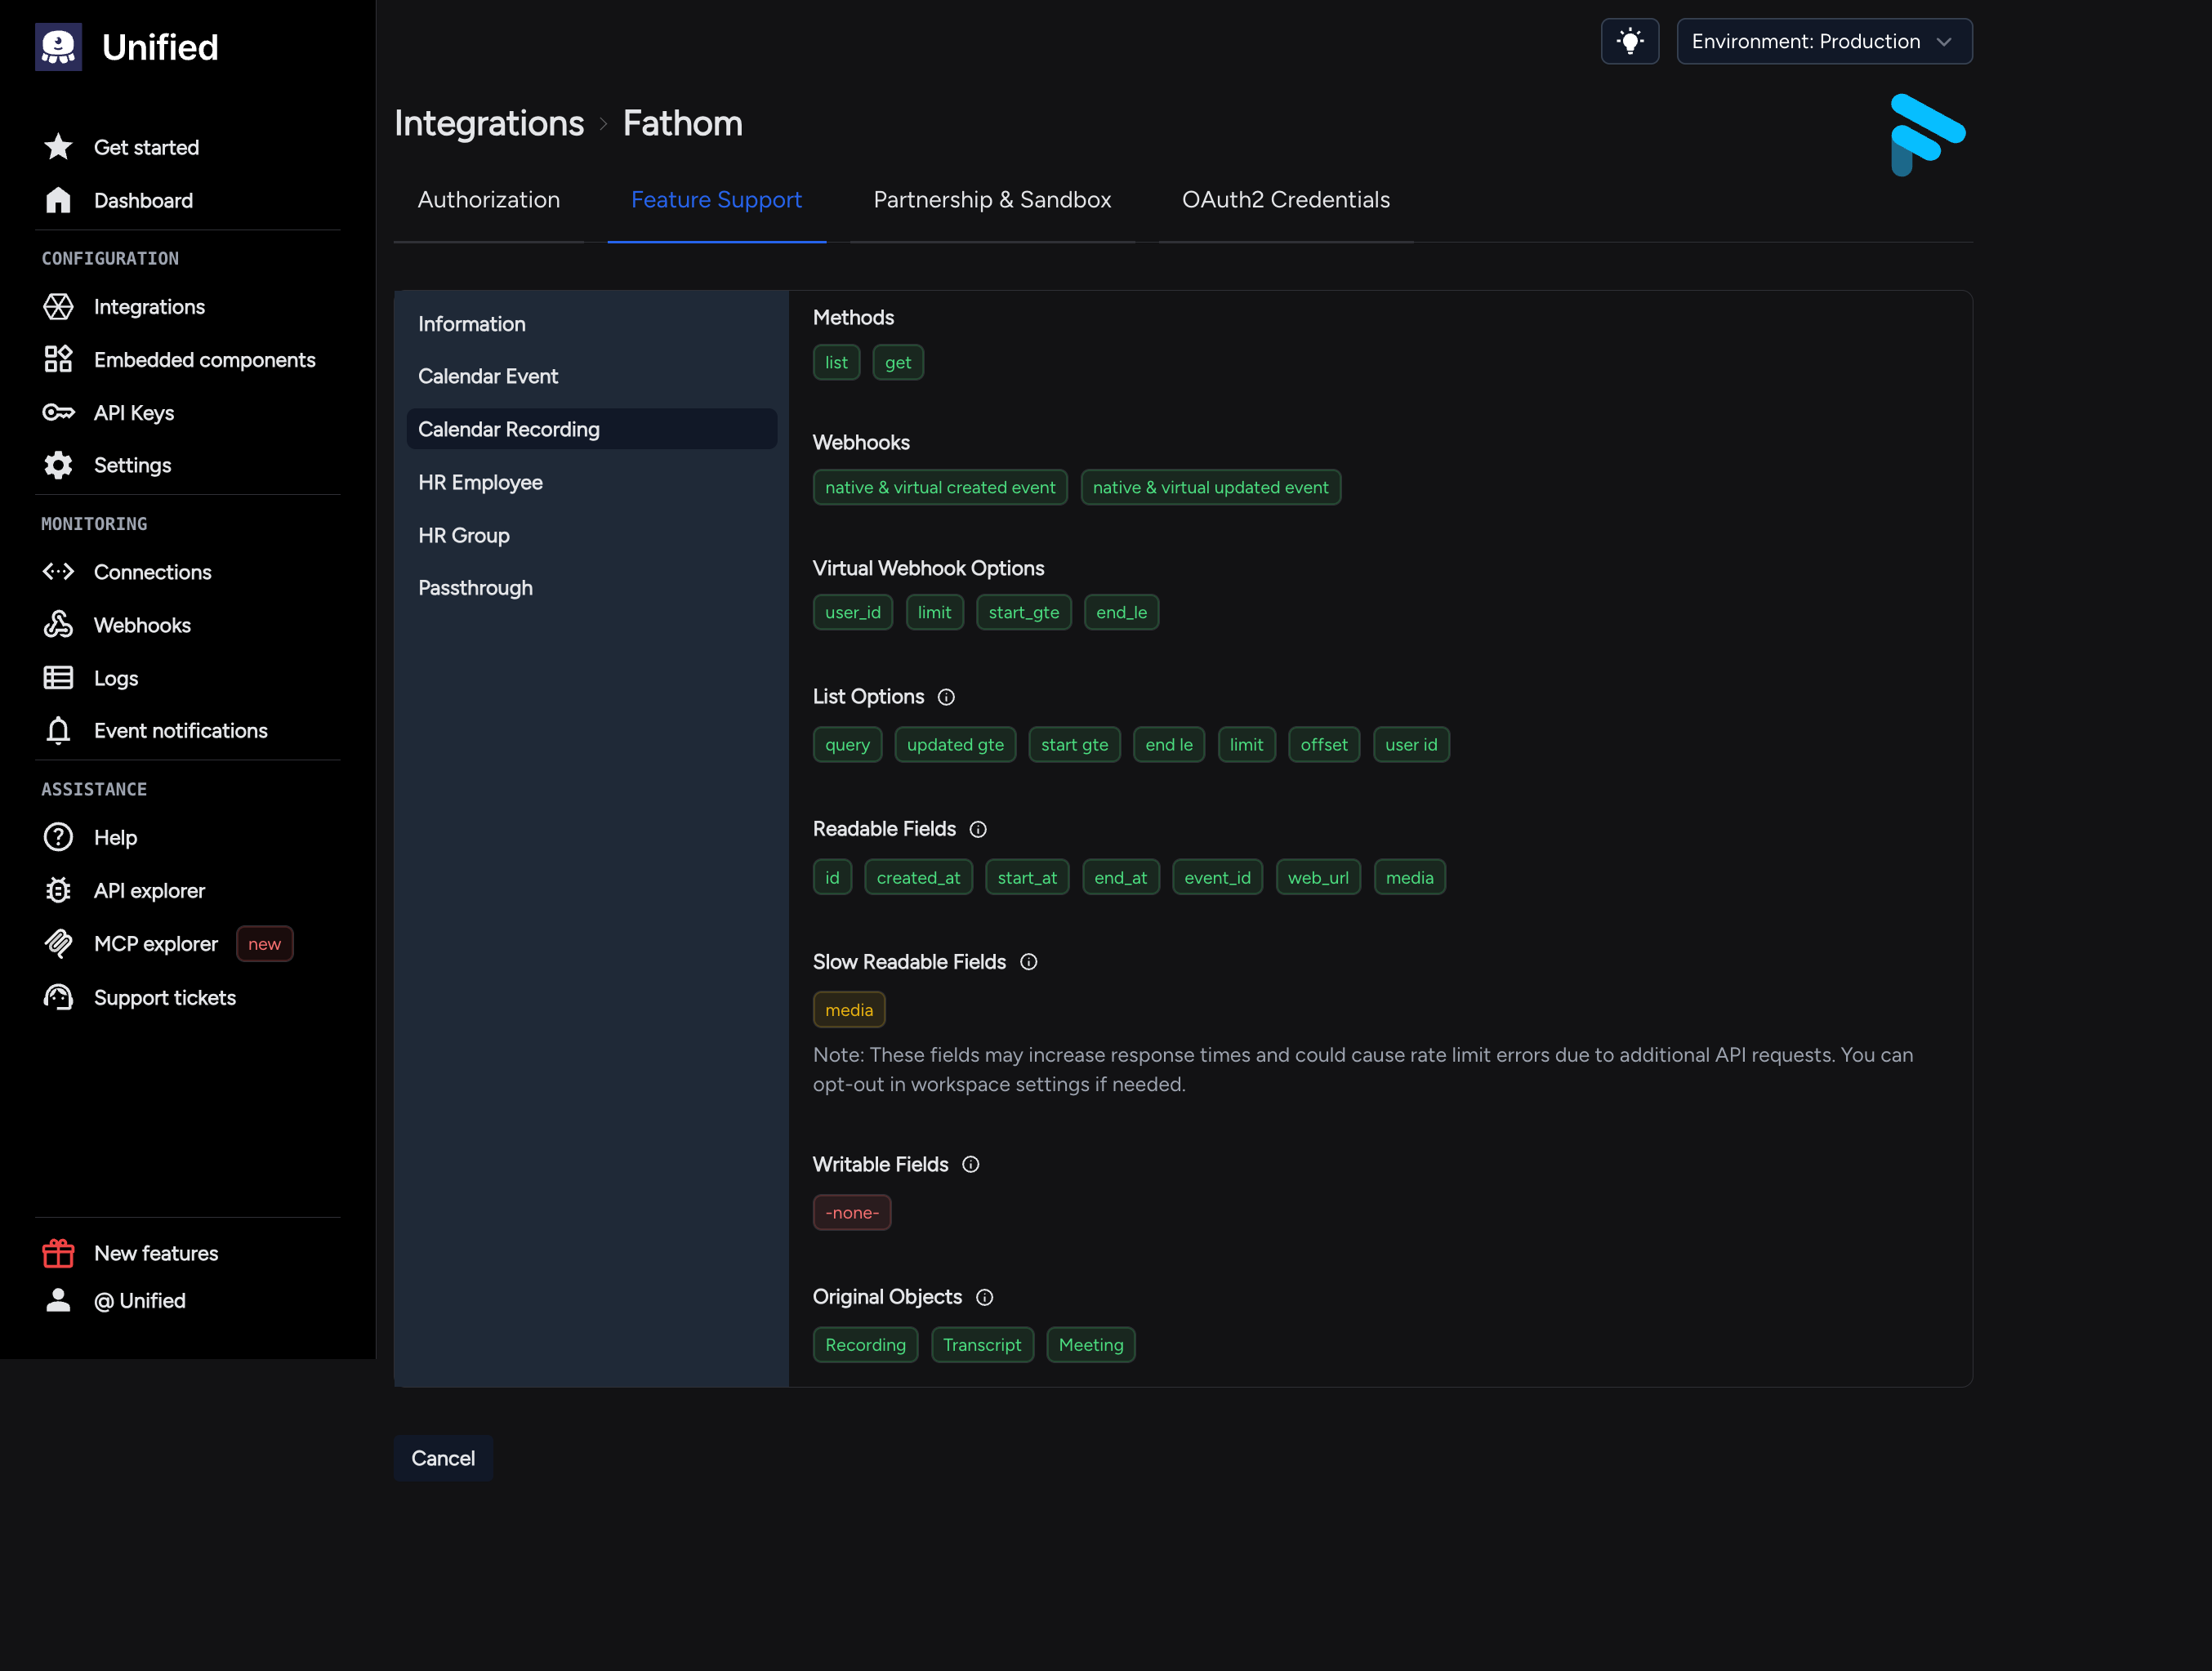
Task: Switch to OAuth2 Credentials tab
Action: (1285, 199)
